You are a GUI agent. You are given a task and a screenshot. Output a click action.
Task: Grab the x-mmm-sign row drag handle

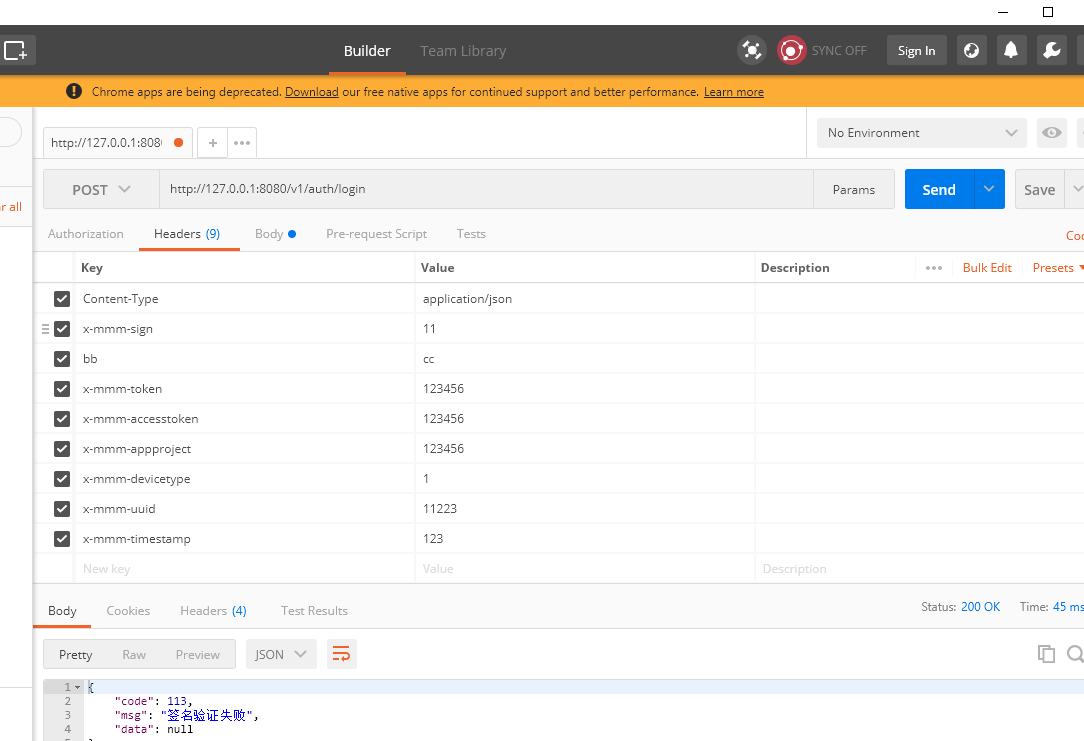point(46,329)
